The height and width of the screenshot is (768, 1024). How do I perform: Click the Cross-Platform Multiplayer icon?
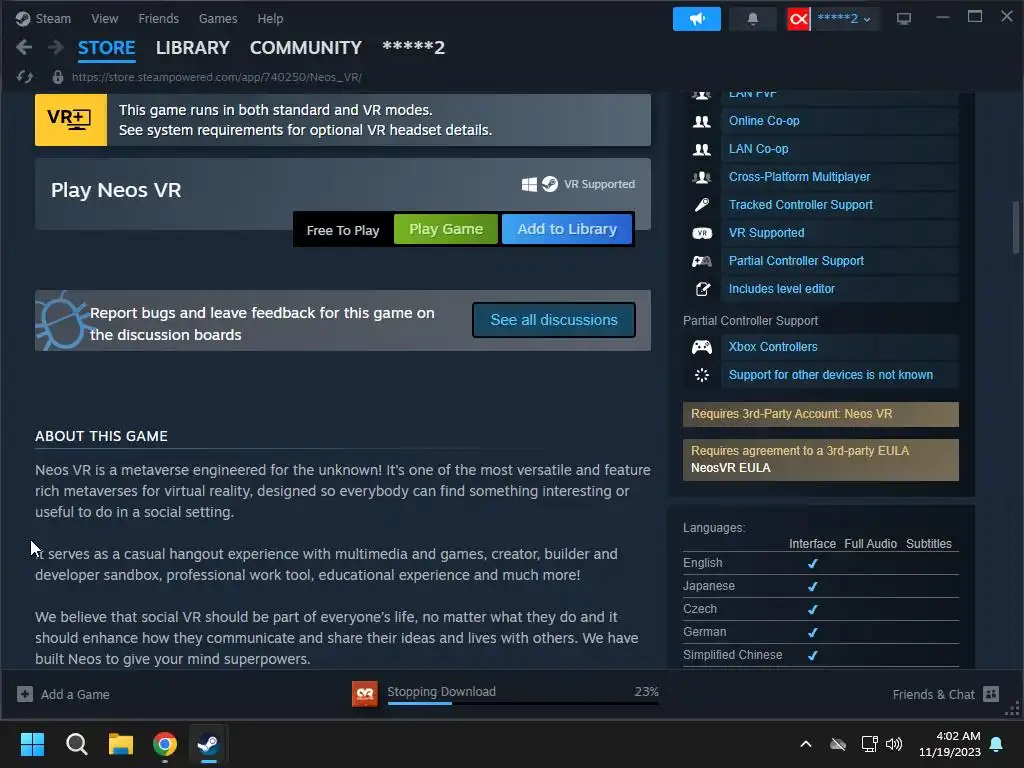click(x=701, y=177)
